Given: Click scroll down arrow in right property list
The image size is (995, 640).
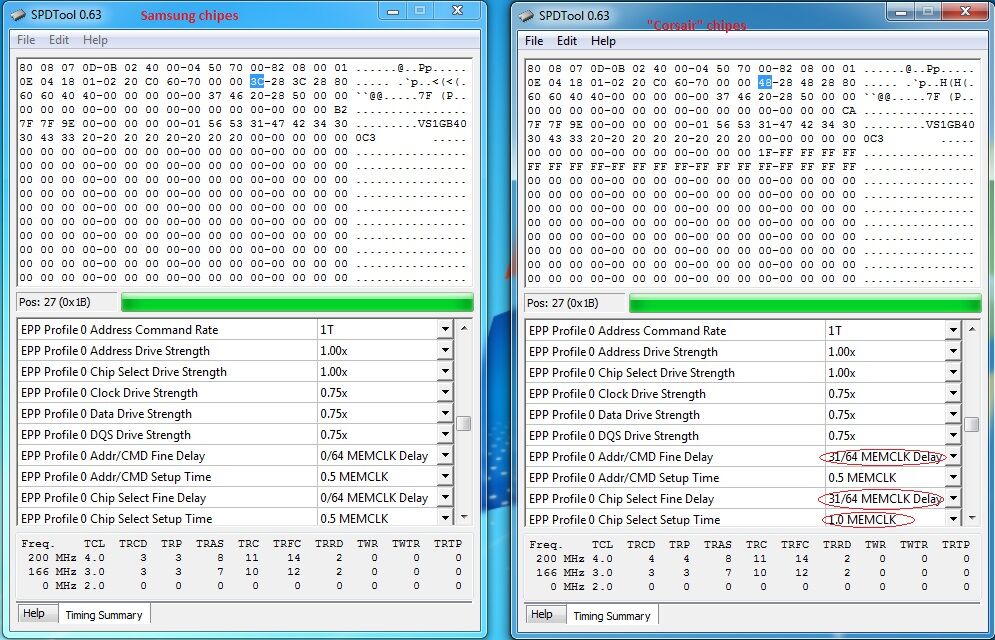Looking at the screenshot, I should pos(972,518).
